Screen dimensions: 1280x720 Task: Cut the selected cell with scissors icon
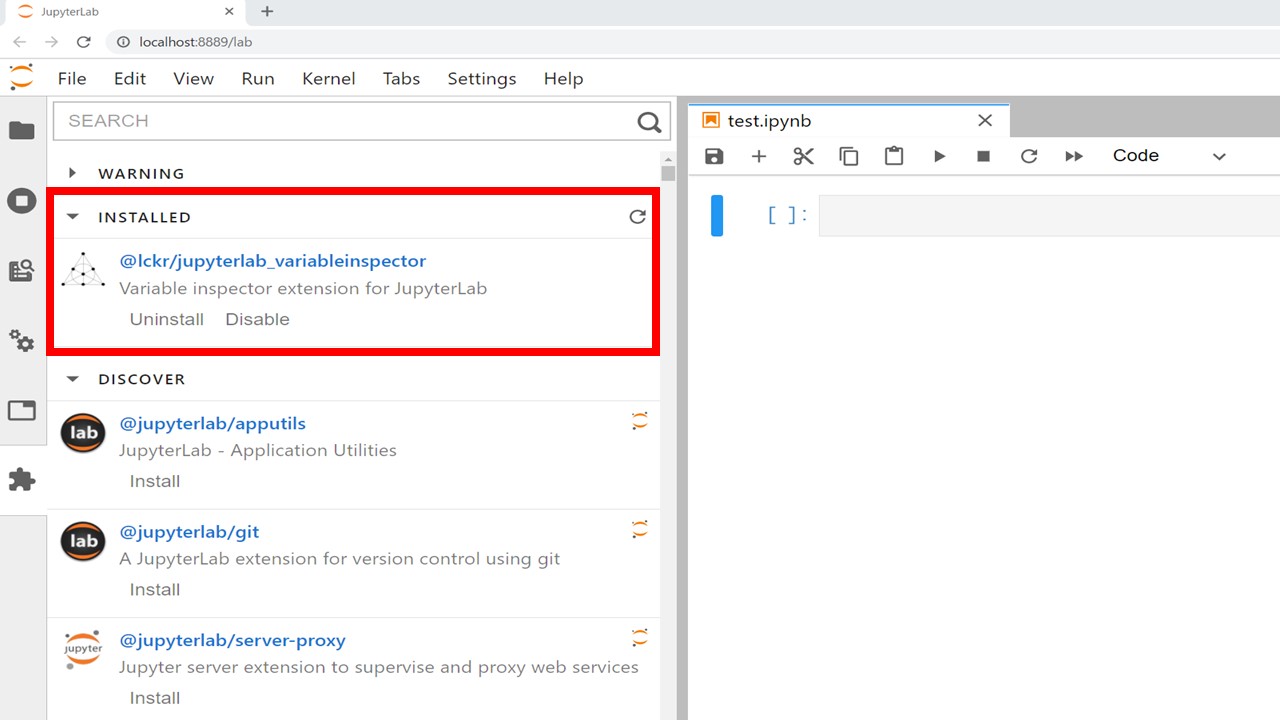point(804,156)
